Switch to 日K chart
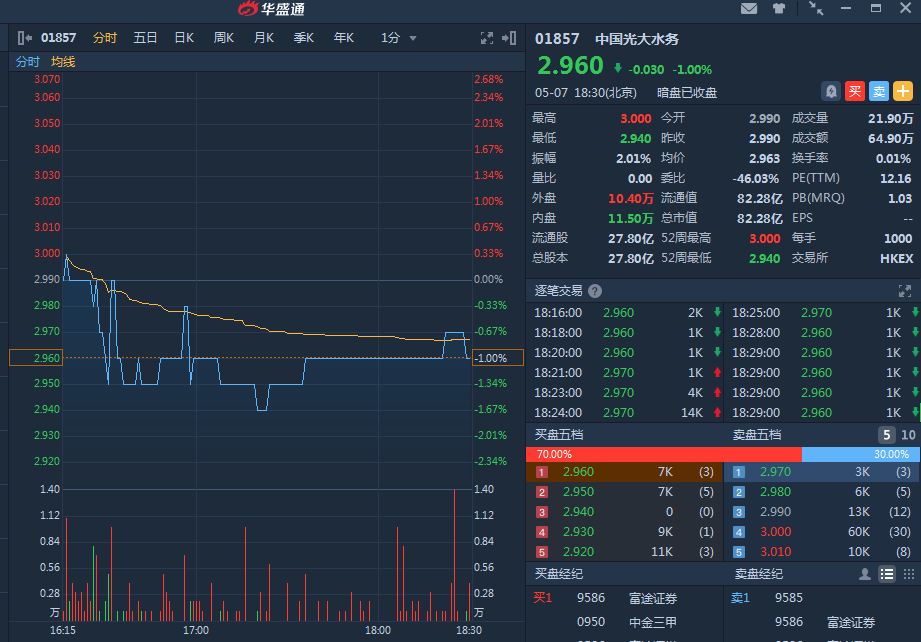921x642 pixels. point(184,38)
